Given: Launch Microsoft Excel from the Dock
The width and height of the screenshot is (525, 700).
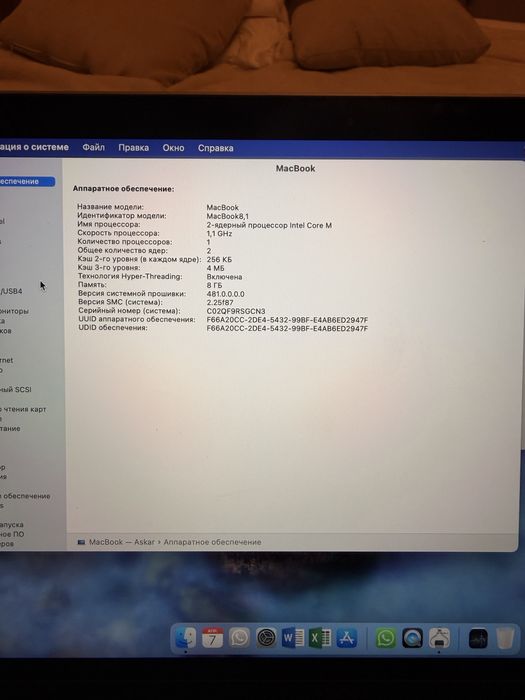Looking at the screenshot, I should tap(320, 638).
